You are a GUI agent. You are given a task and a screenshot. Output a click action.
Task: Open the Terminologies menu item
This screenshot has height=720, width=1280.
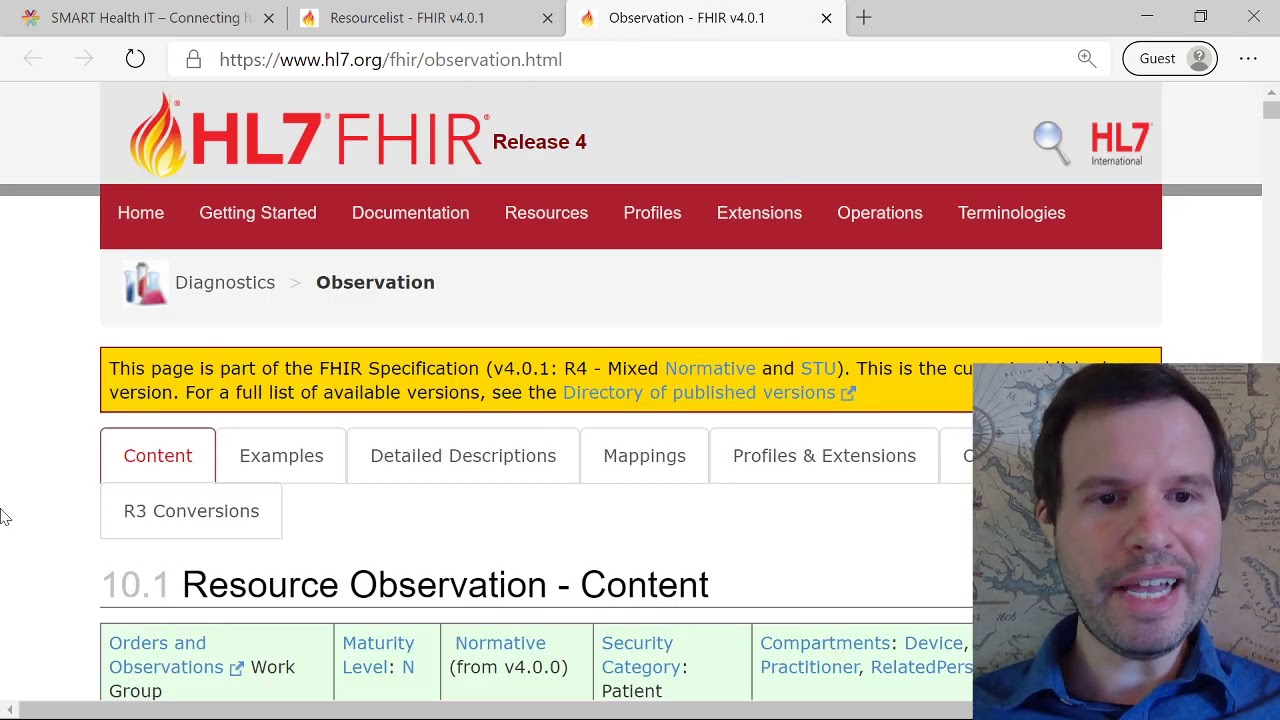click(1012, 213)
